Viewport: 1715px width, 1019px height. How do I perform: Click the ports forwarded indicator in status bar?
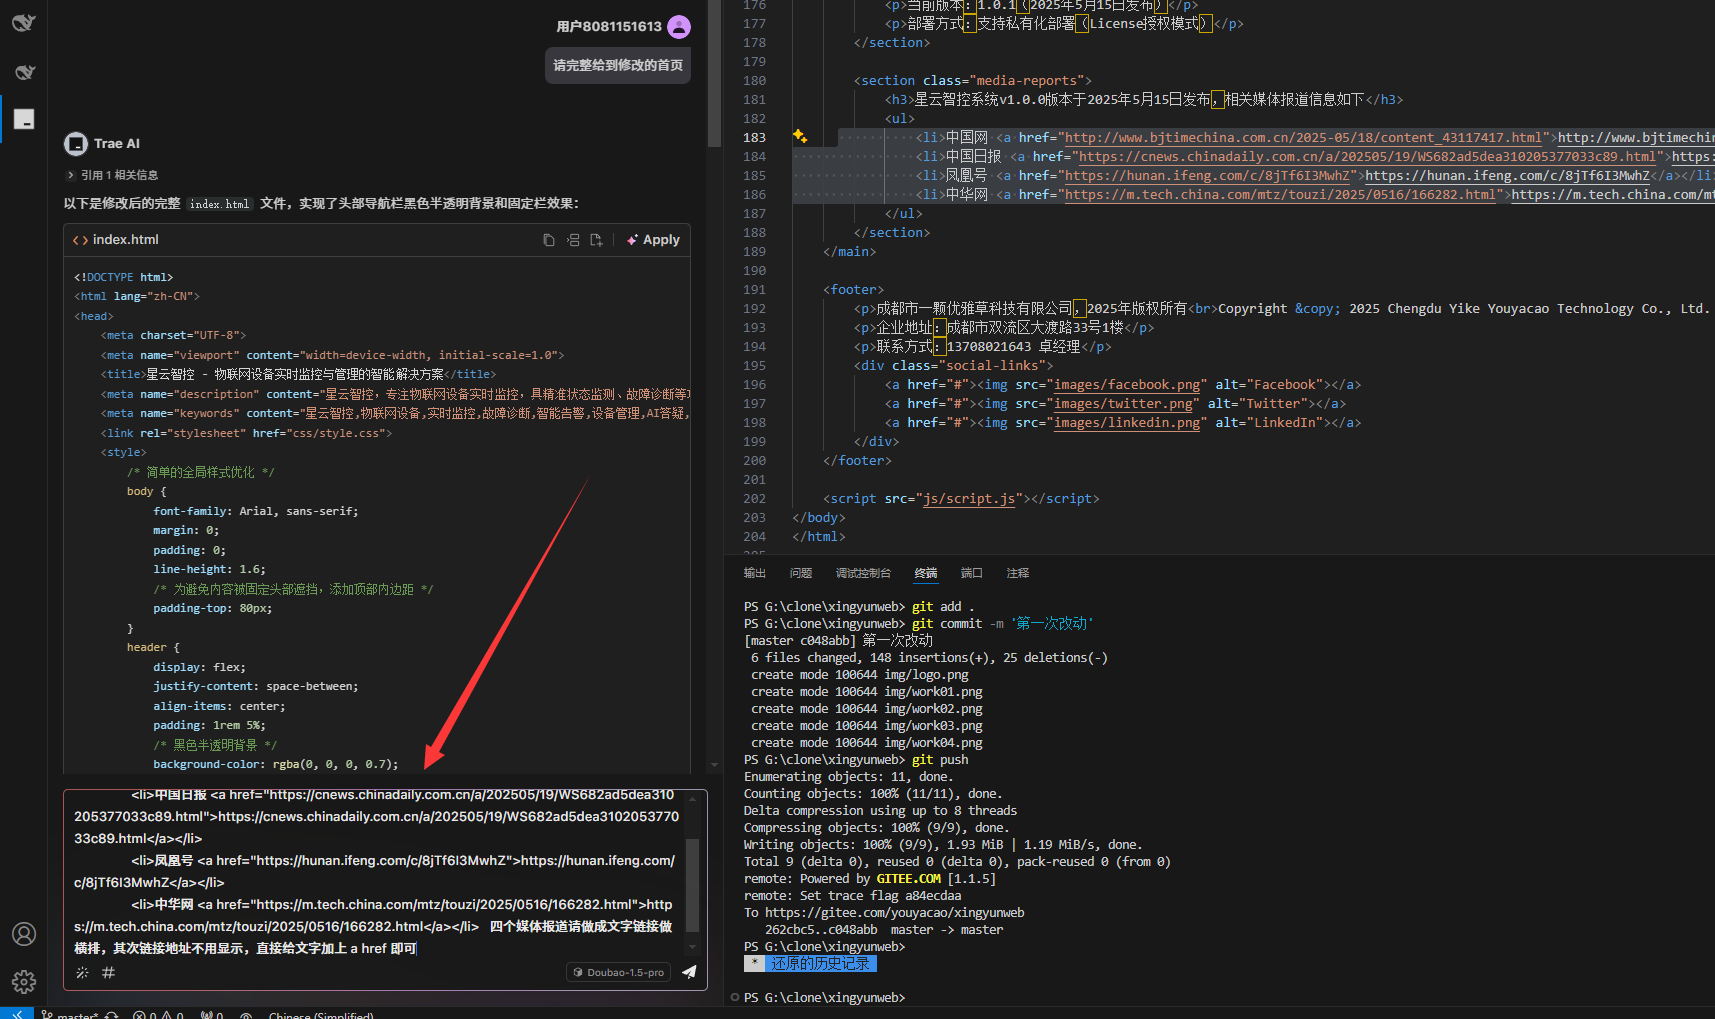point(212,1014)
